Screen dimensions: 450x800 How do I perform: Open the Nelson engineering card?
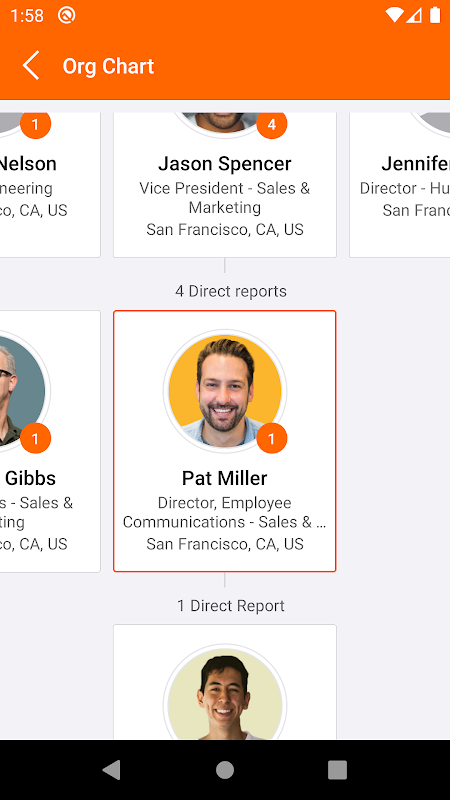tap(50, 185)
